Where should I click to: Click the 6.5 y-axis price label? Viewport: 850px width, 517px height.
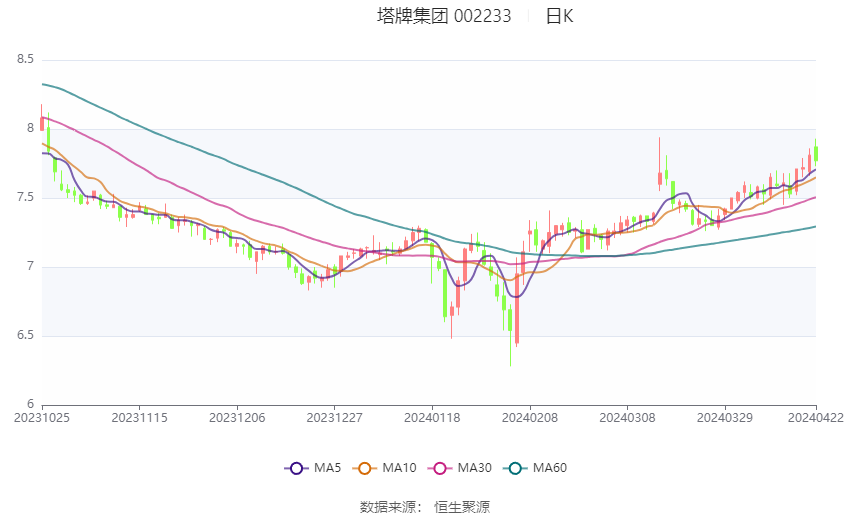(25, 335)
